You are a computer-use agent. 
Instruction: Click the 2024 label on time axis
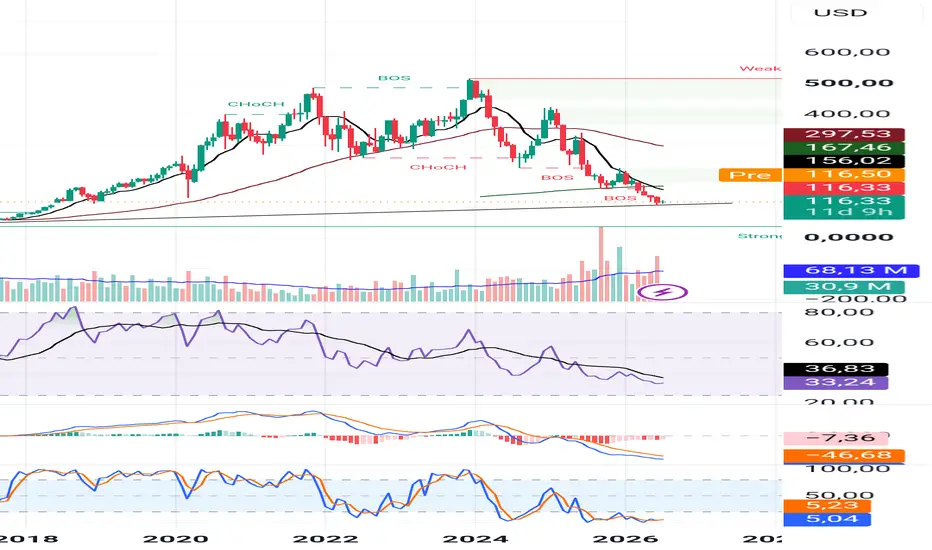476,539
